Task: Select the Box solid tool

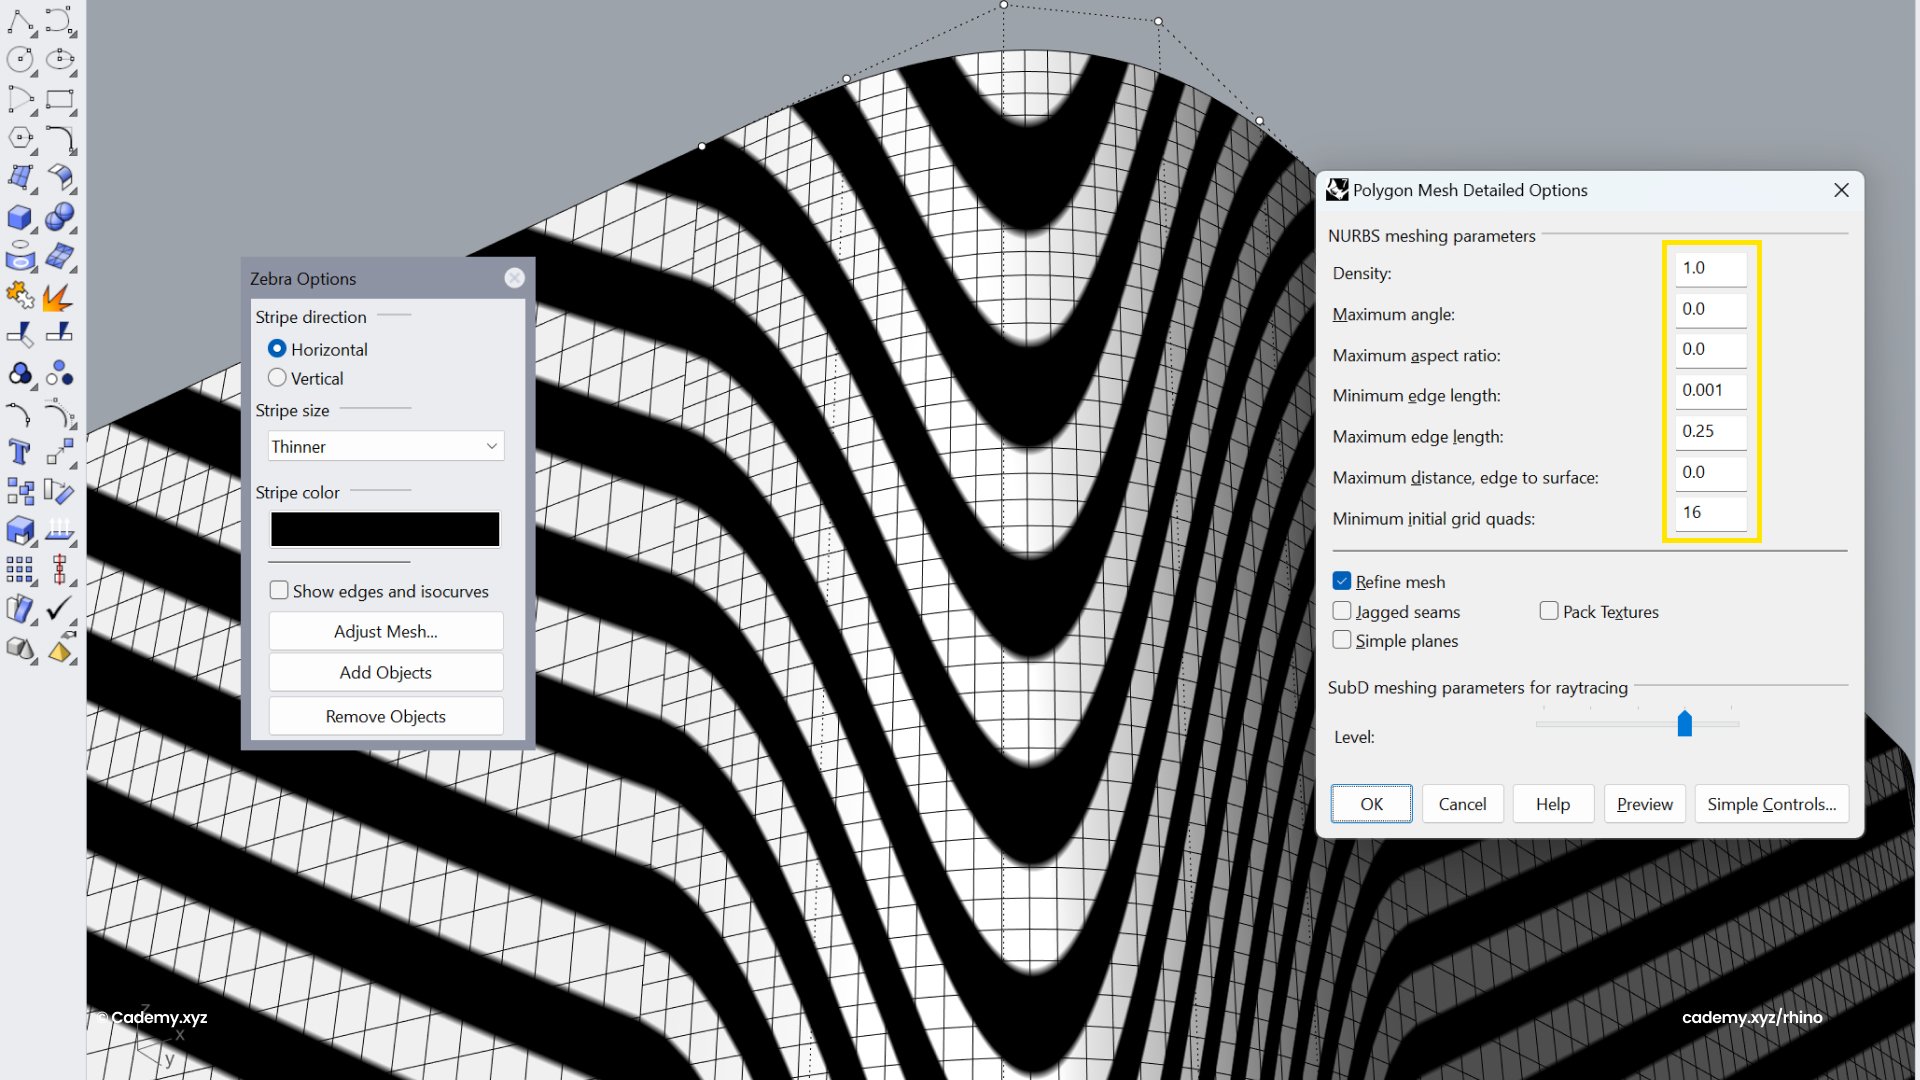Action: point(20,217)
